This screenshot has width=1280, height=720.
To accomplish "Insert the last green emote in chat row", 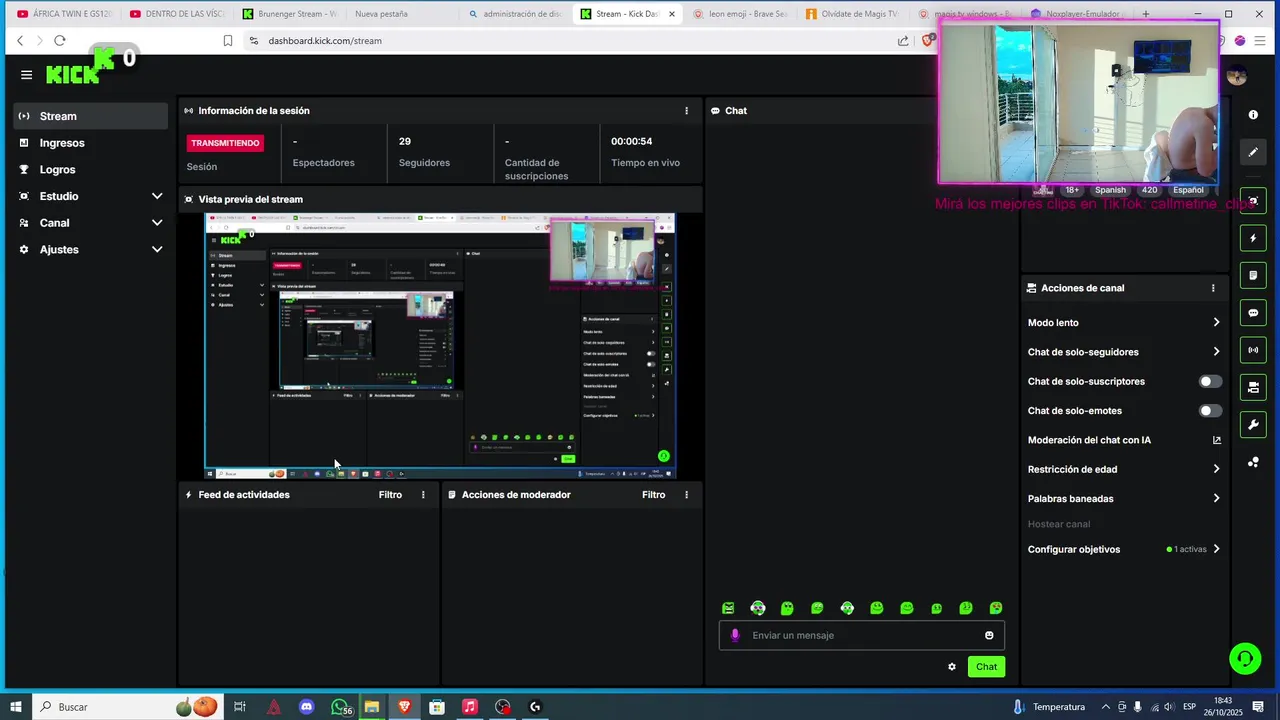I will [x=996, y=608].
